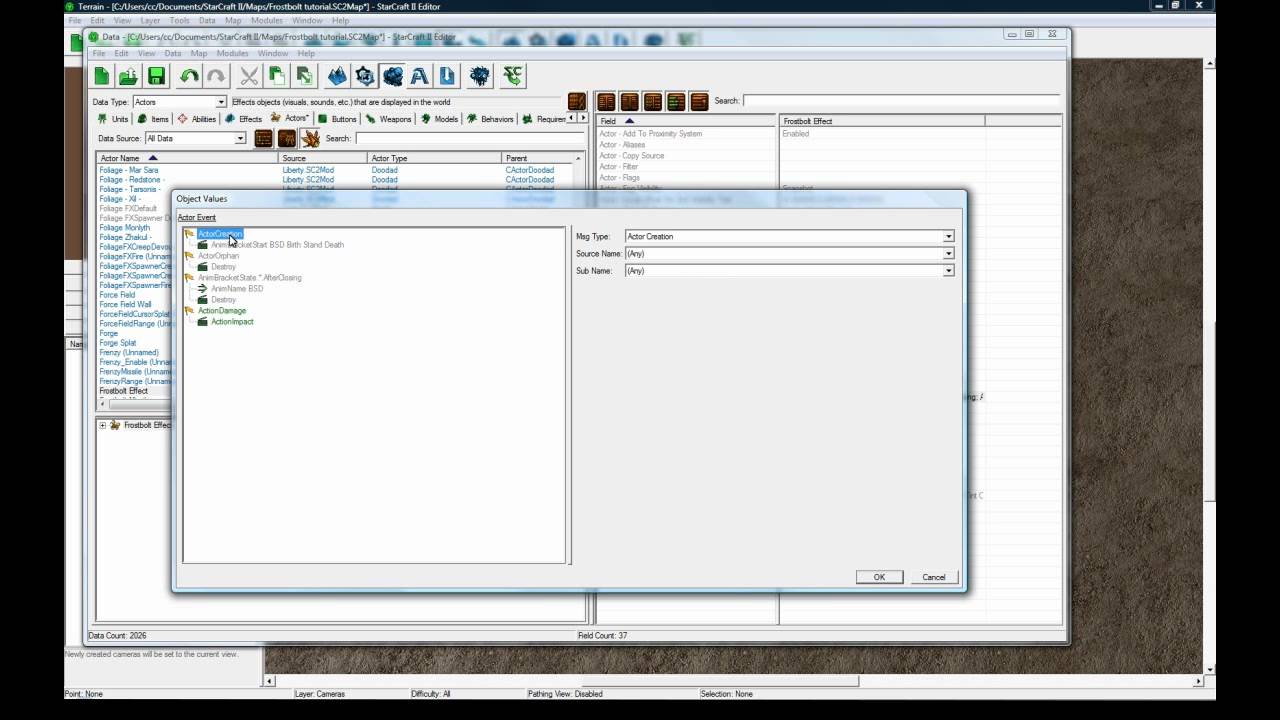Open the Trigger editor gear icon

point(365,76)
